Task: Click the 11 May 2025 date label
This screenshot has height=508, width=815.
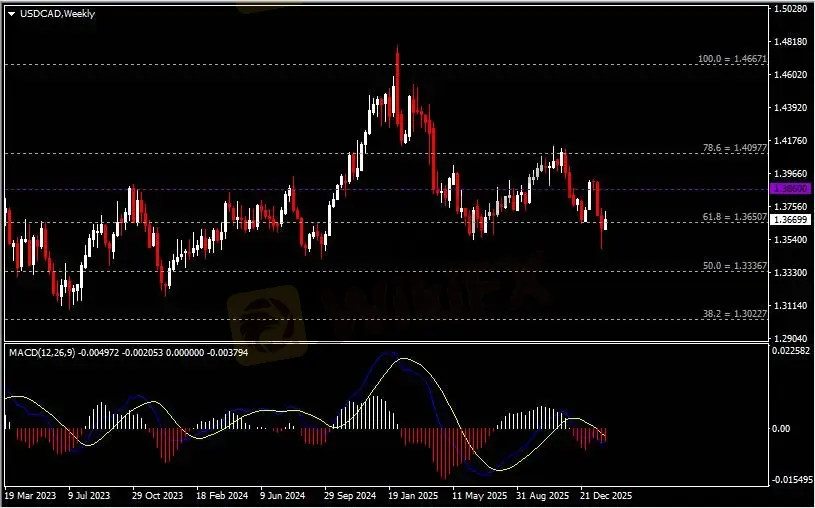Action: [x=479, y=496]
